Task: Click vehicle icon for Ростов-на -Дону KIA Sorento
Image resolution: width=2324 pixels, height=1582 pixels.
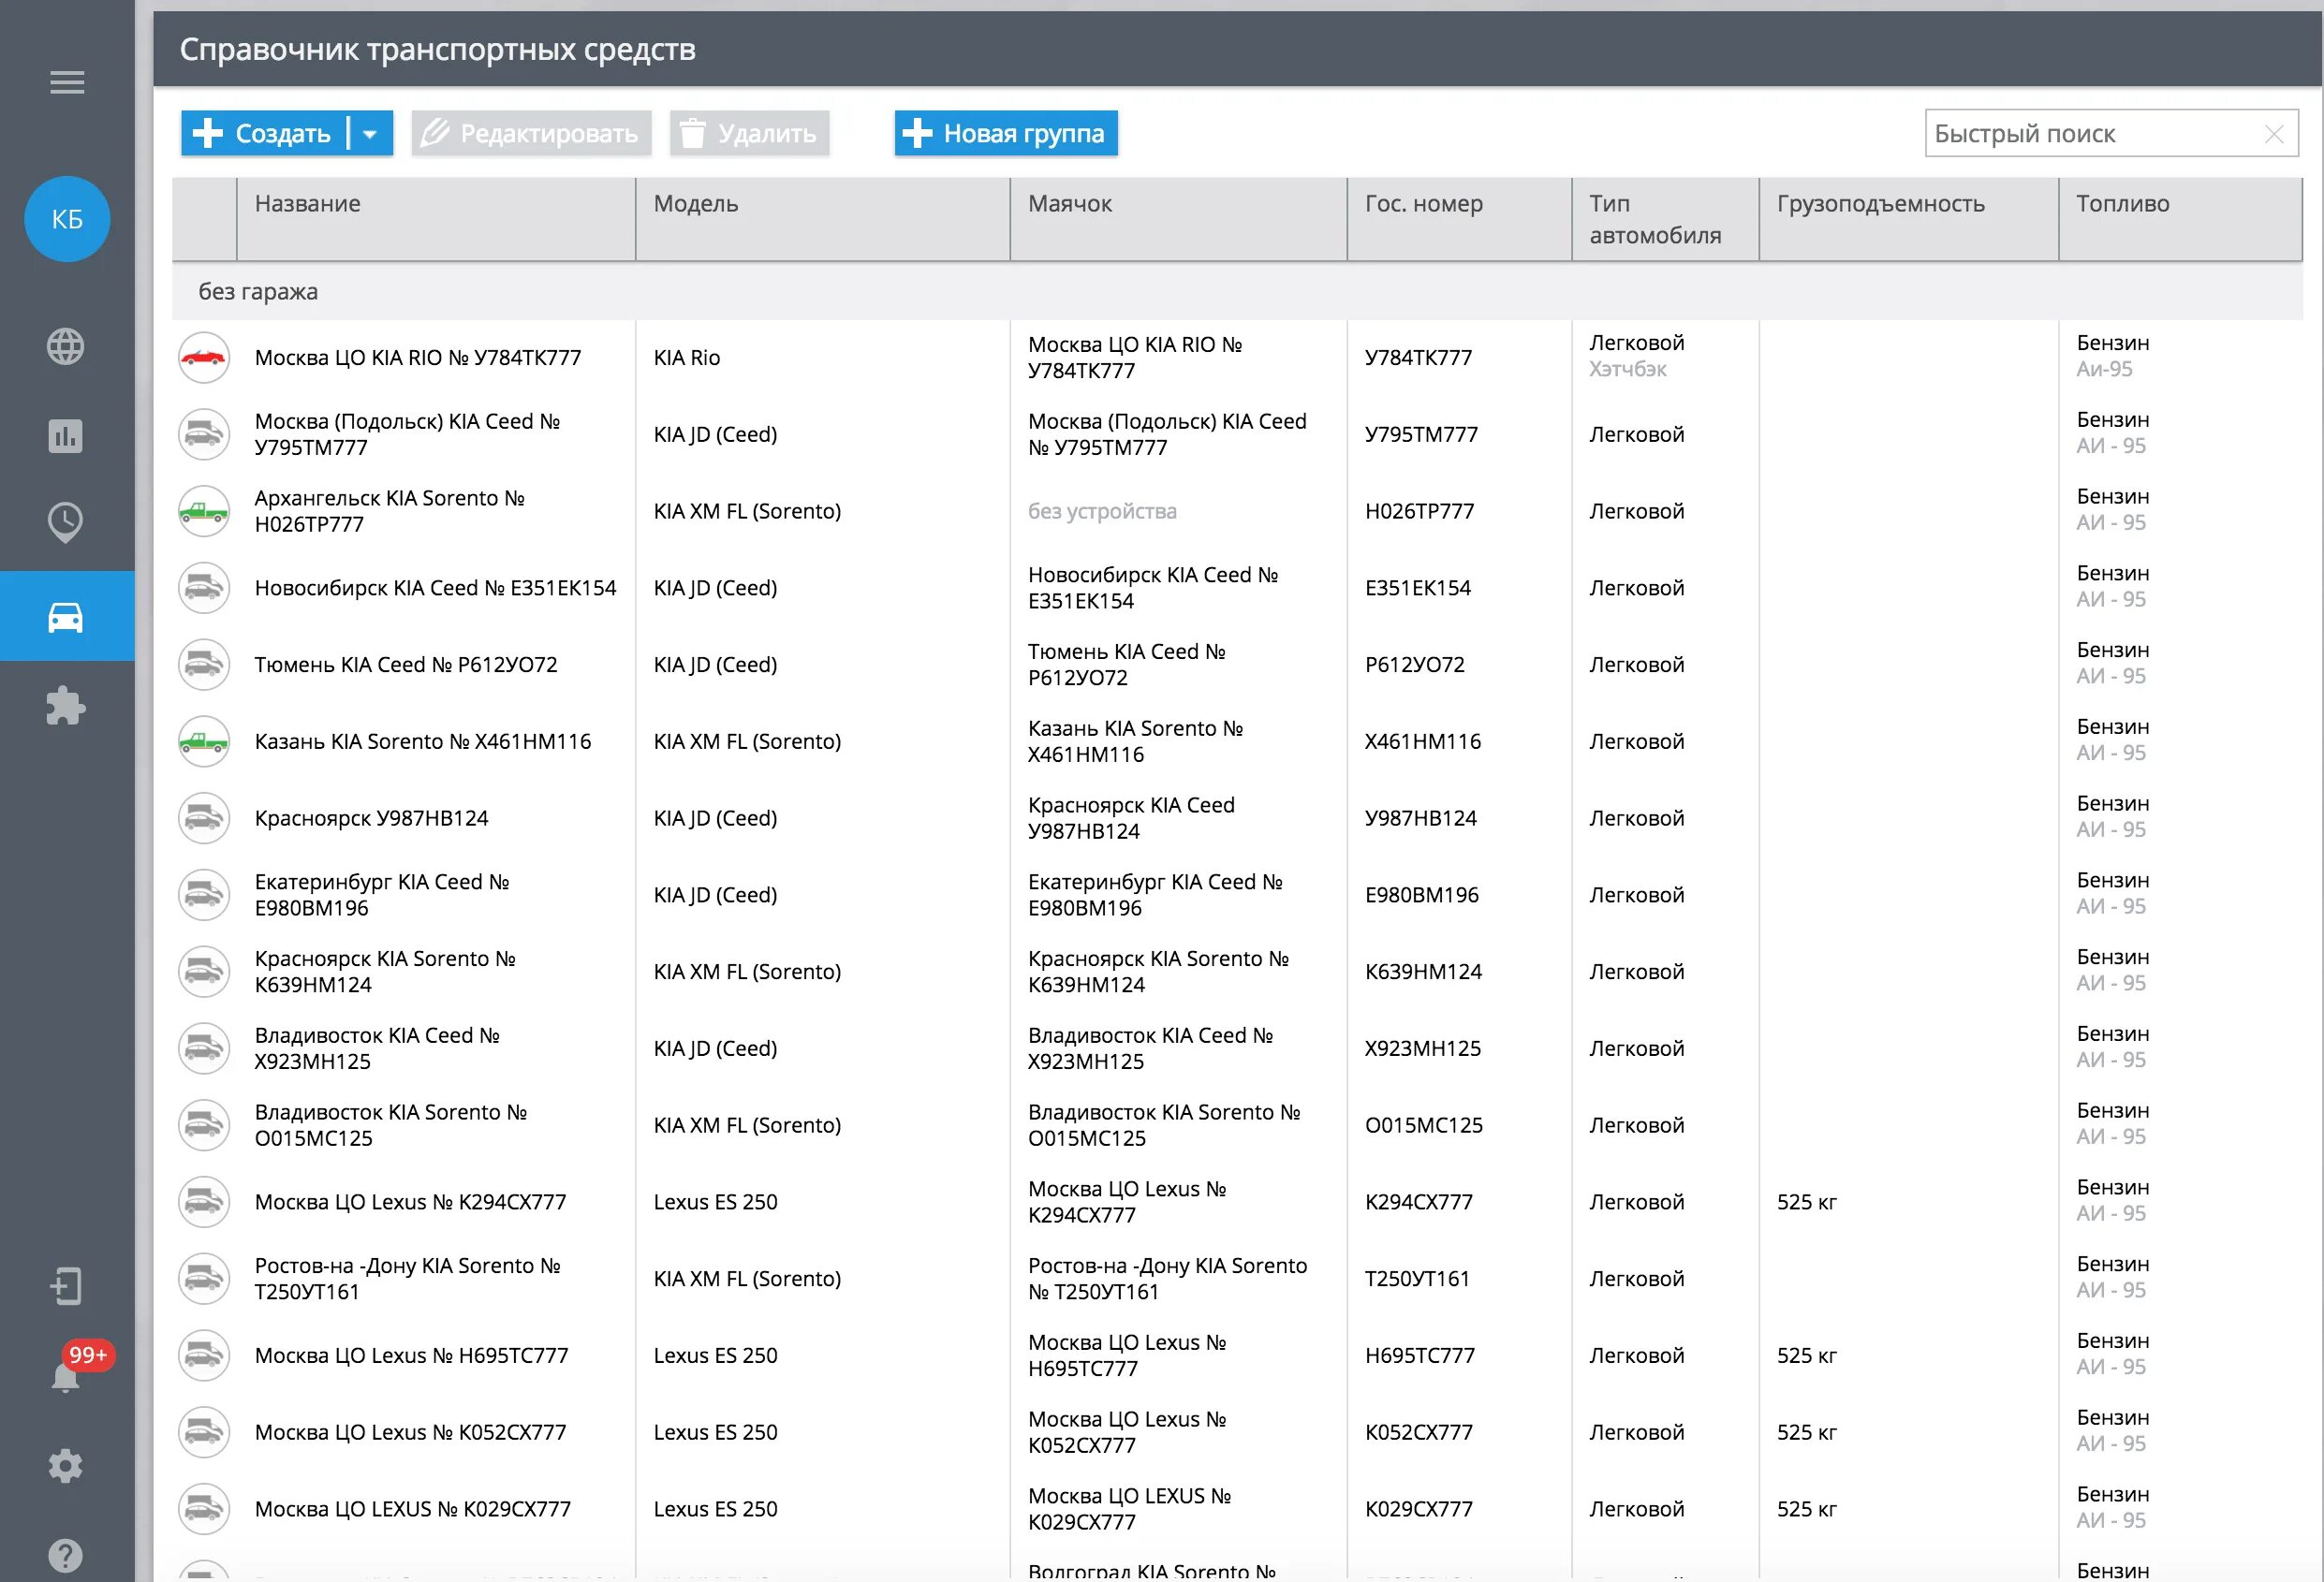Action: [204, 1278]
